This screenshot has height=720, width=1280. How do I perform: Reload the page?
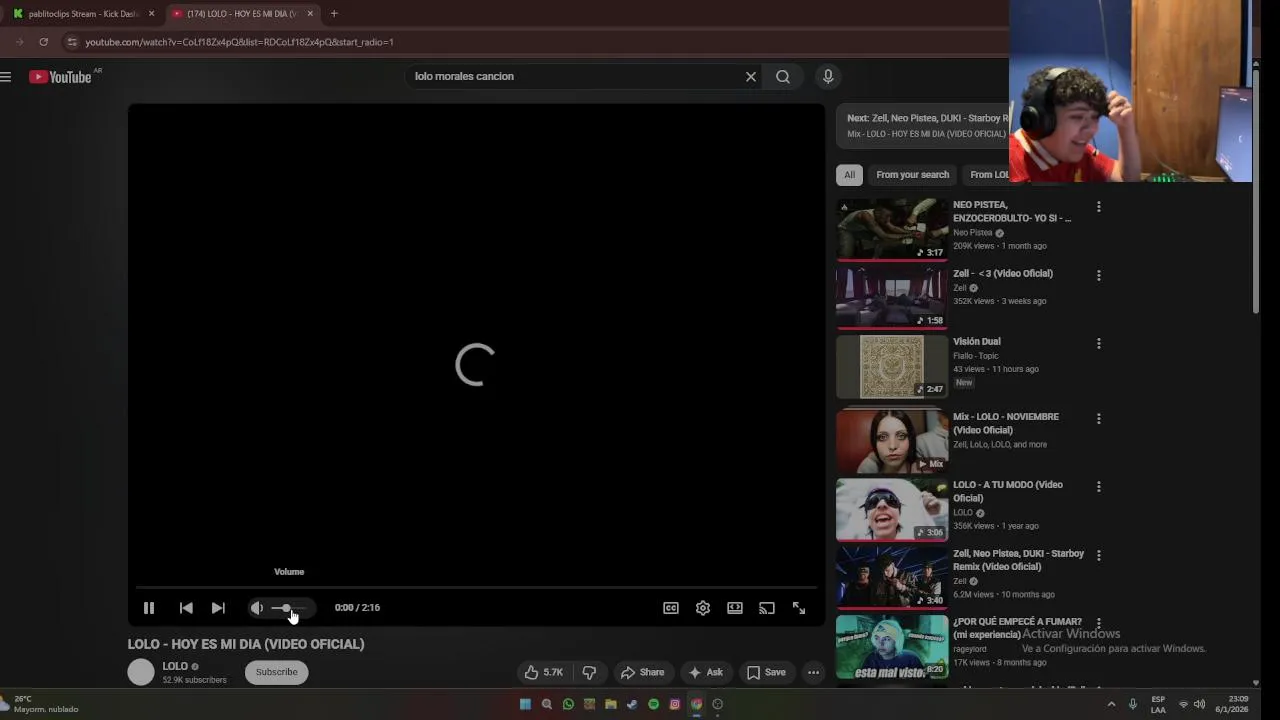(43, 42)
